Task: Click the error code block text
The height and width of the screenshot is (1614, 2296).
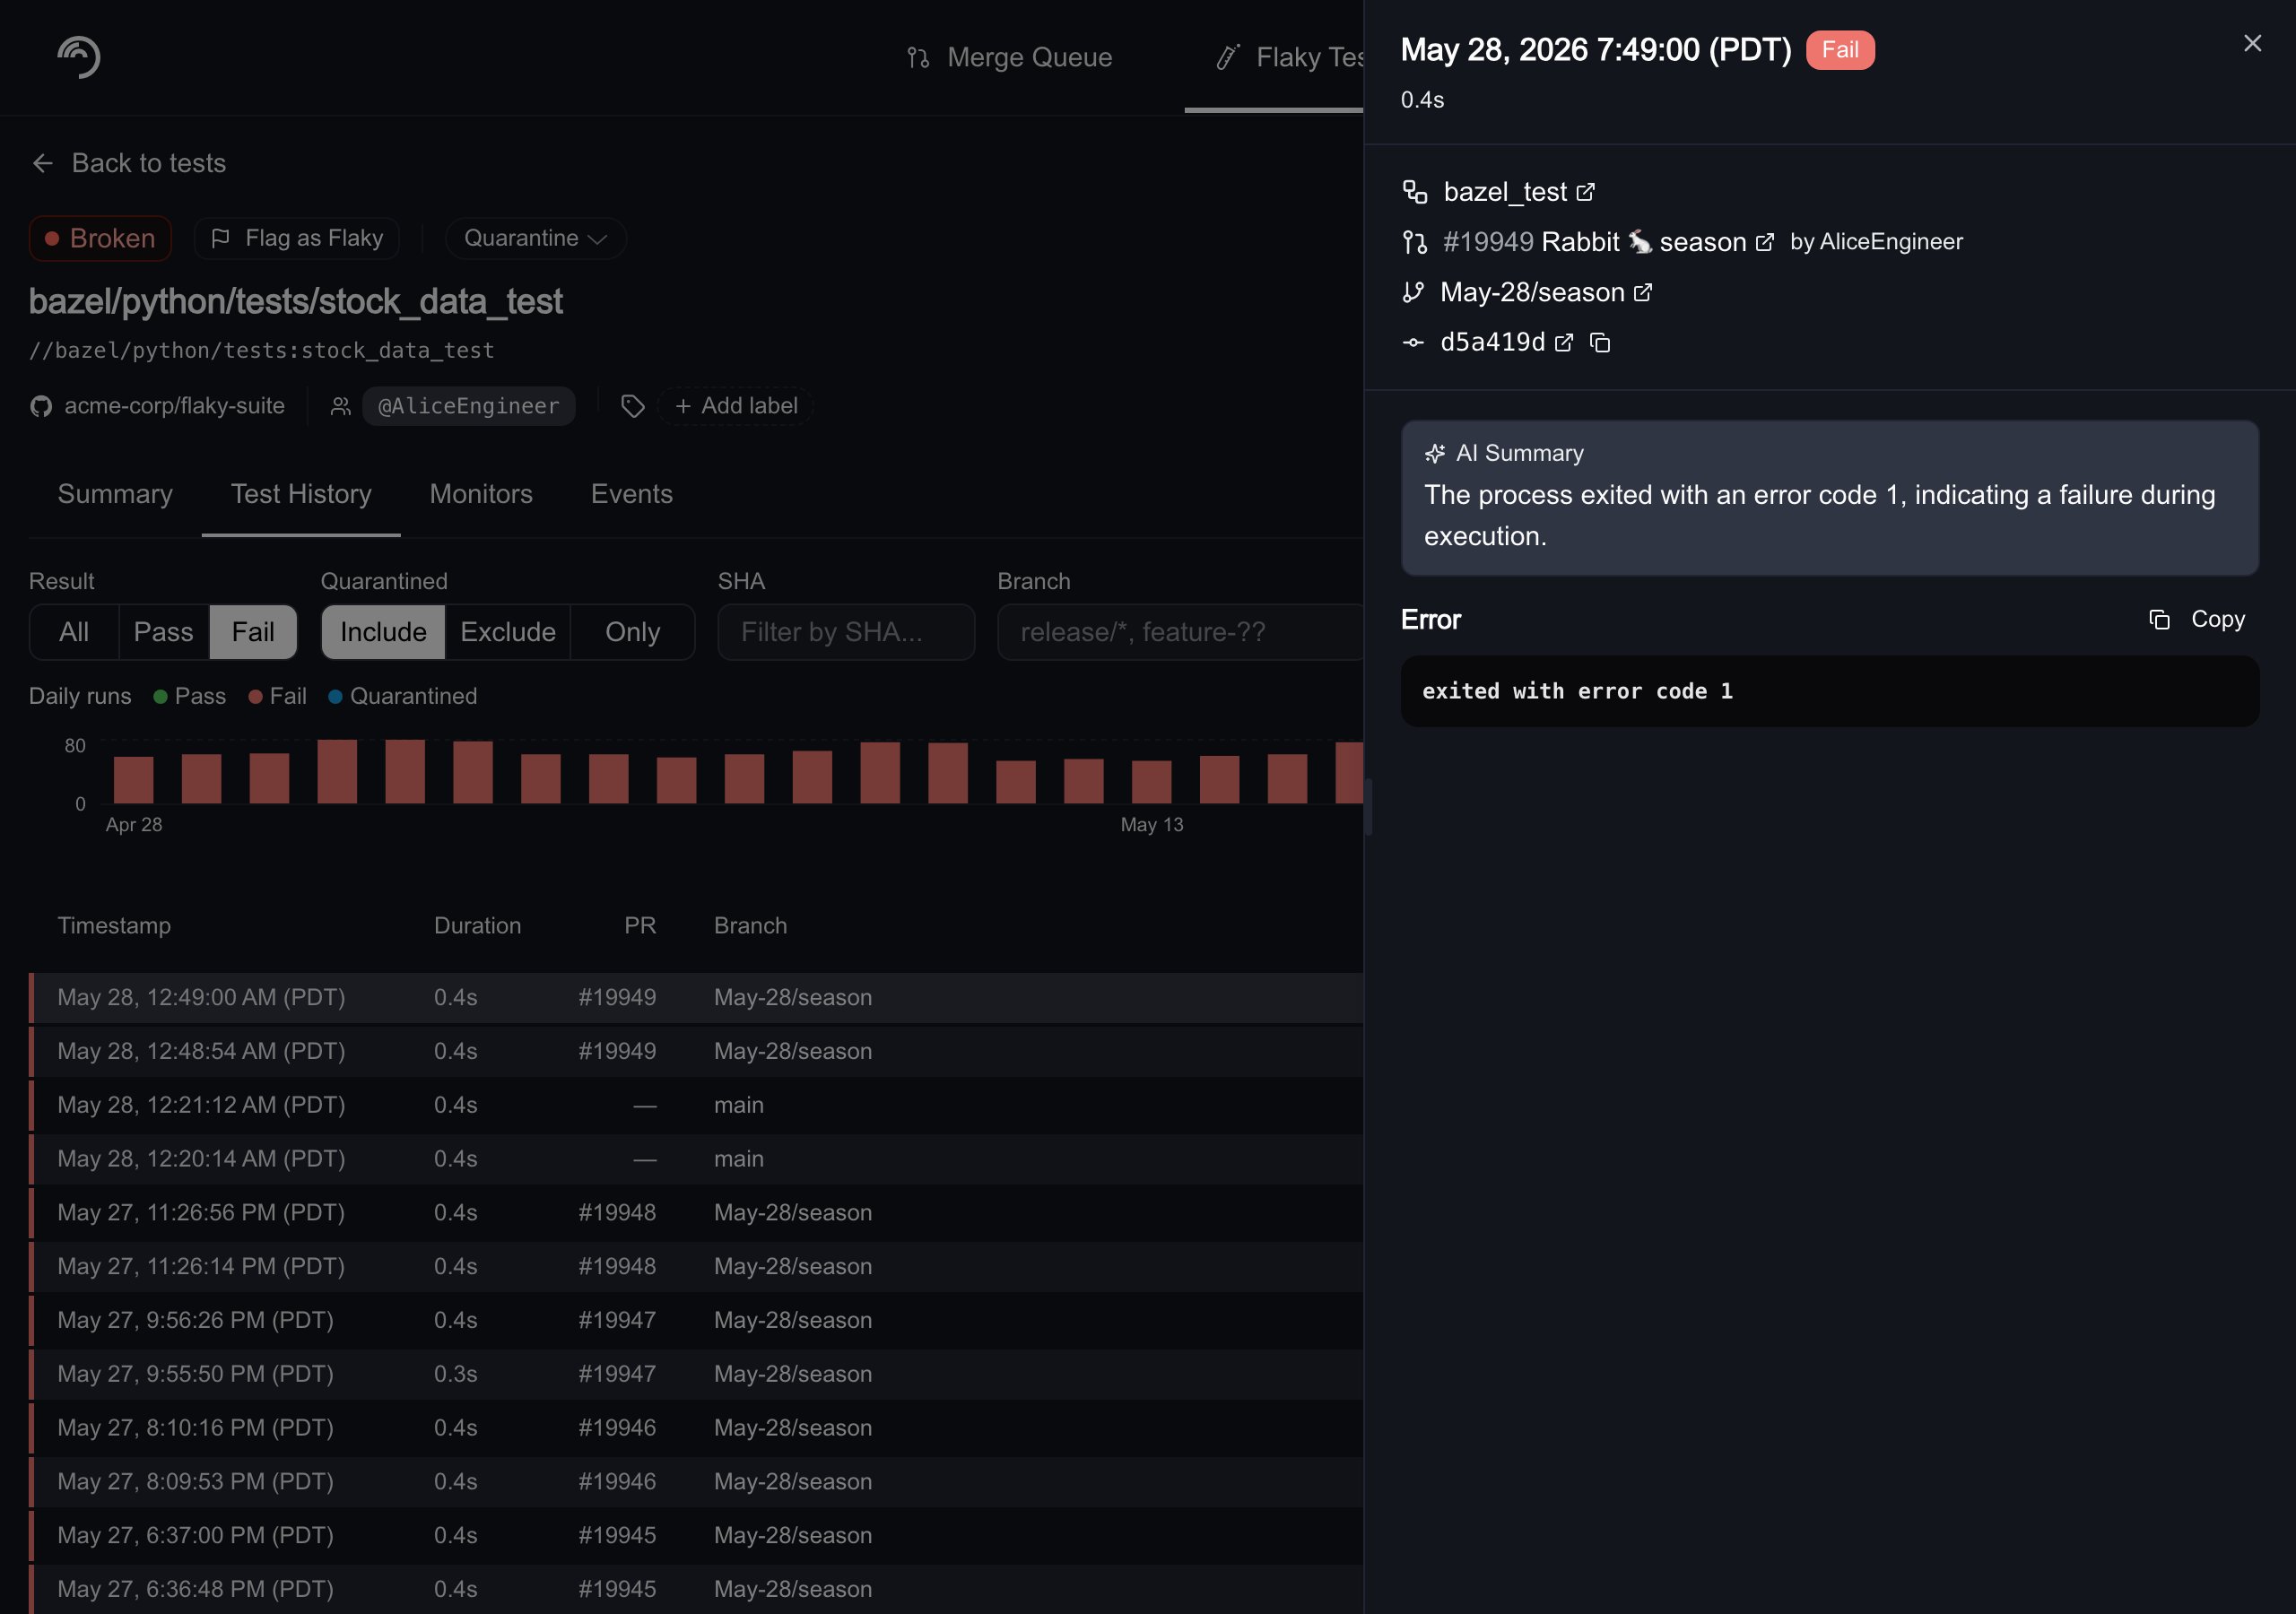Action: [1577, 692]
